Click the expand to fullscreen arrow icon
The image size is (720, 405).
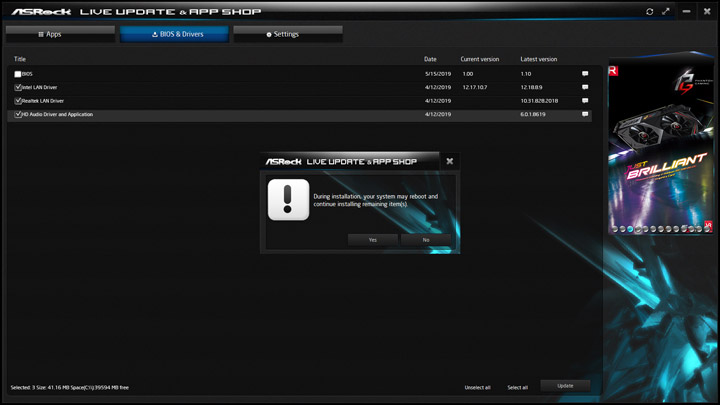tap(666, 11)
